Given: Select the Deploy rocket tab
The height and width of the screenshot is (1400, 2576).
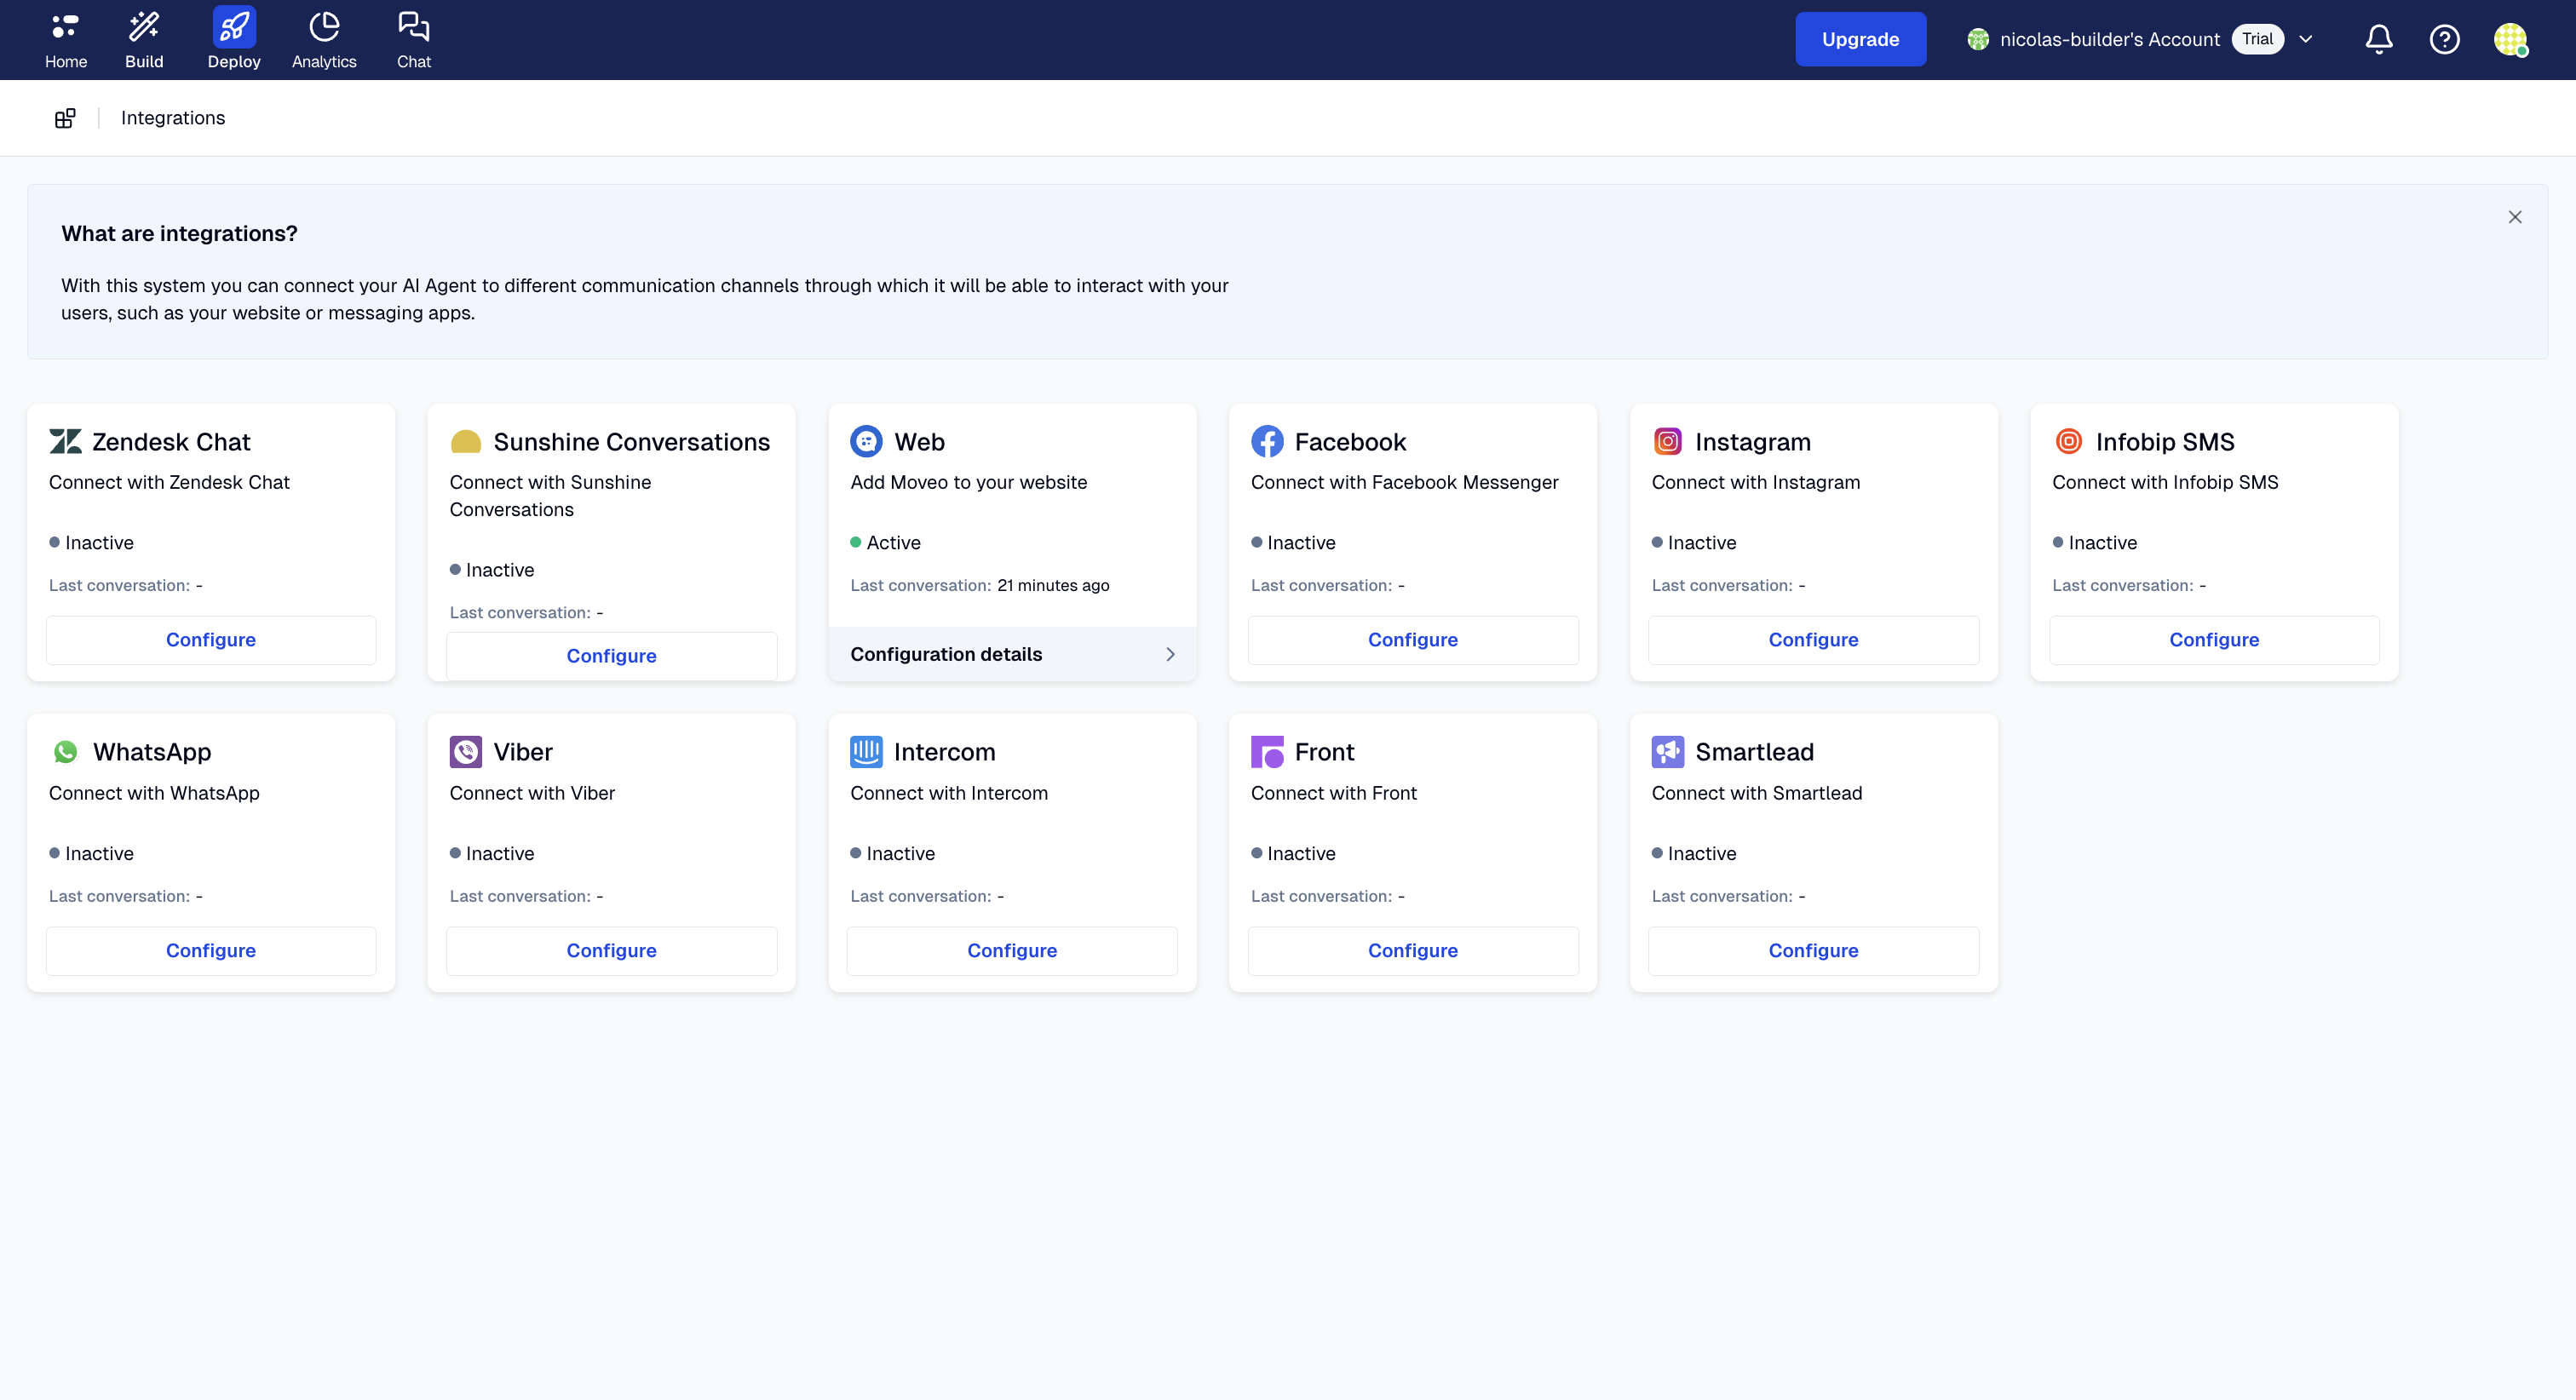Looking at the screenshot, I should [234, 40].
